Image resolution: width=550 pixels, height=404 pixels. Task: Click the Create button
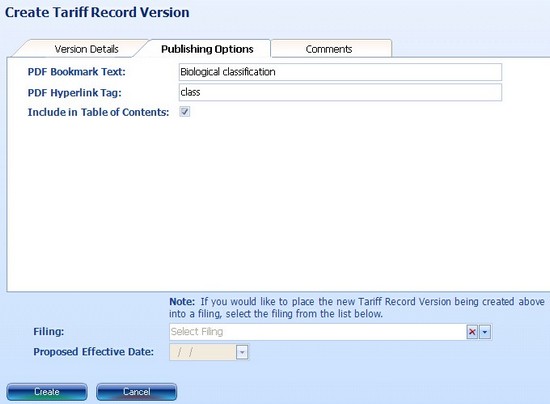coord(47,392)
